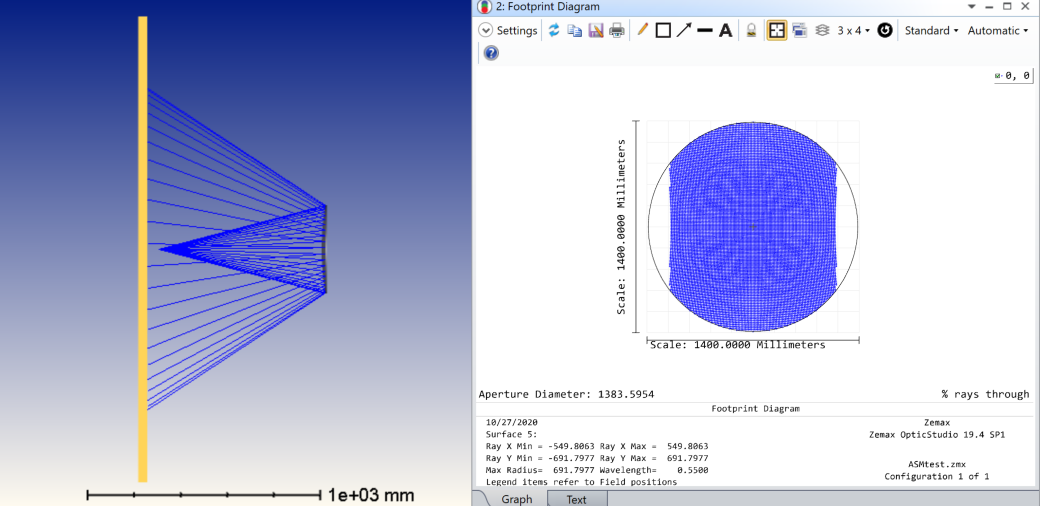Screen dimensions: 1040x506
Task: Open the Standard dropdown menu
Action: [931, 31]
